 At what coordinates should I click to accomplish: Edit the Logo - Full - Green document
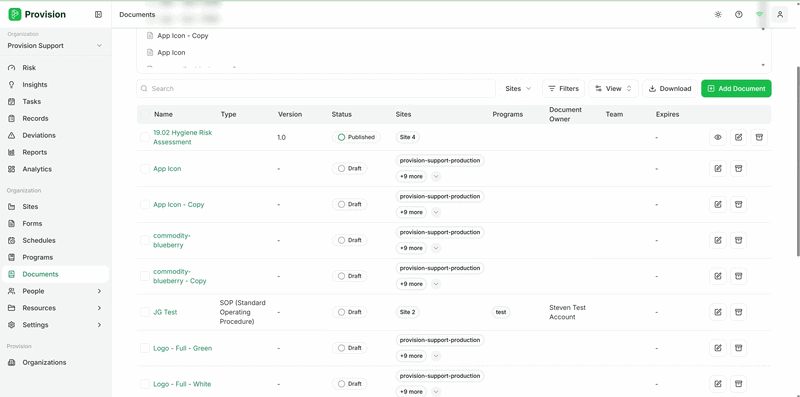point(718,348)
